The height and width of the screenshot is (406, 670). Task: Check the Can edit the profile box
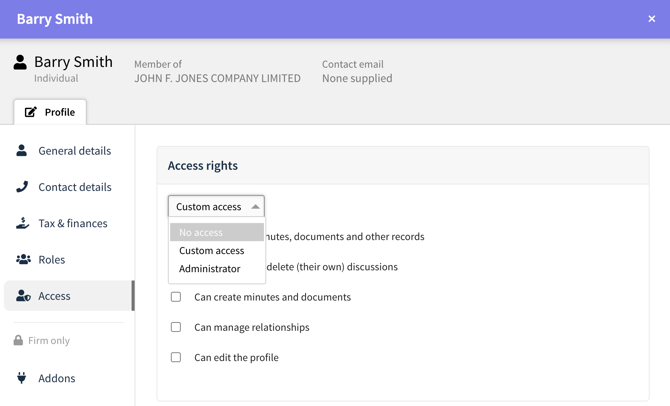point(176,357)
